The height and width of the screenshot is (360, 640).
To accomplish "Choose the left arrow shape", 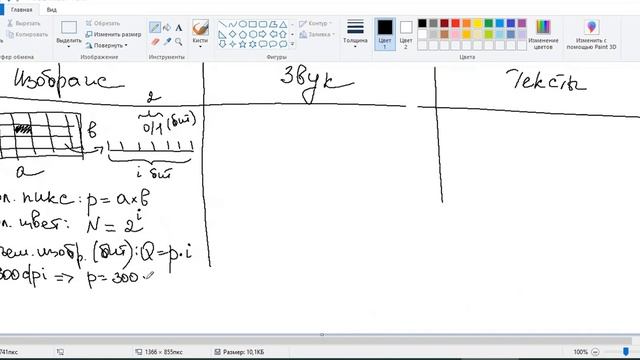I will coord(273,34).
